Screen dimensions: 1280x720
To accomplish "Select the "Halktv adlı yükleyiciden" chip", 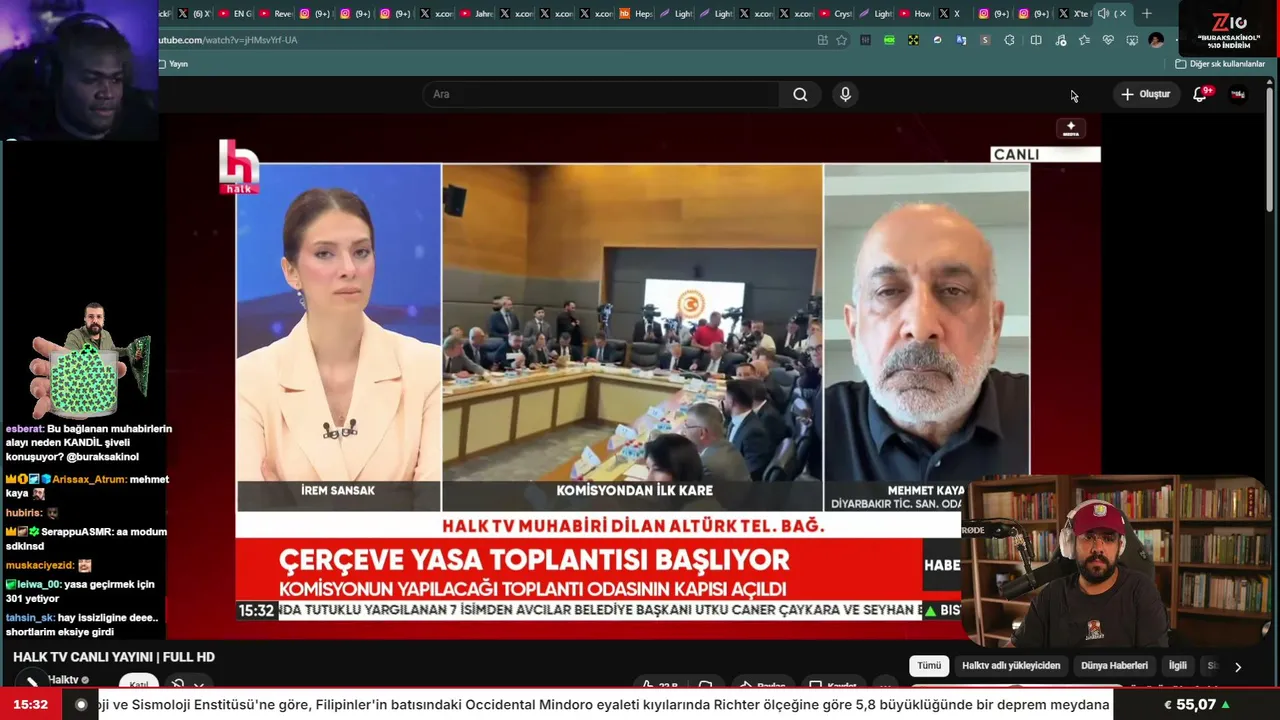I will click(1011, 666).
